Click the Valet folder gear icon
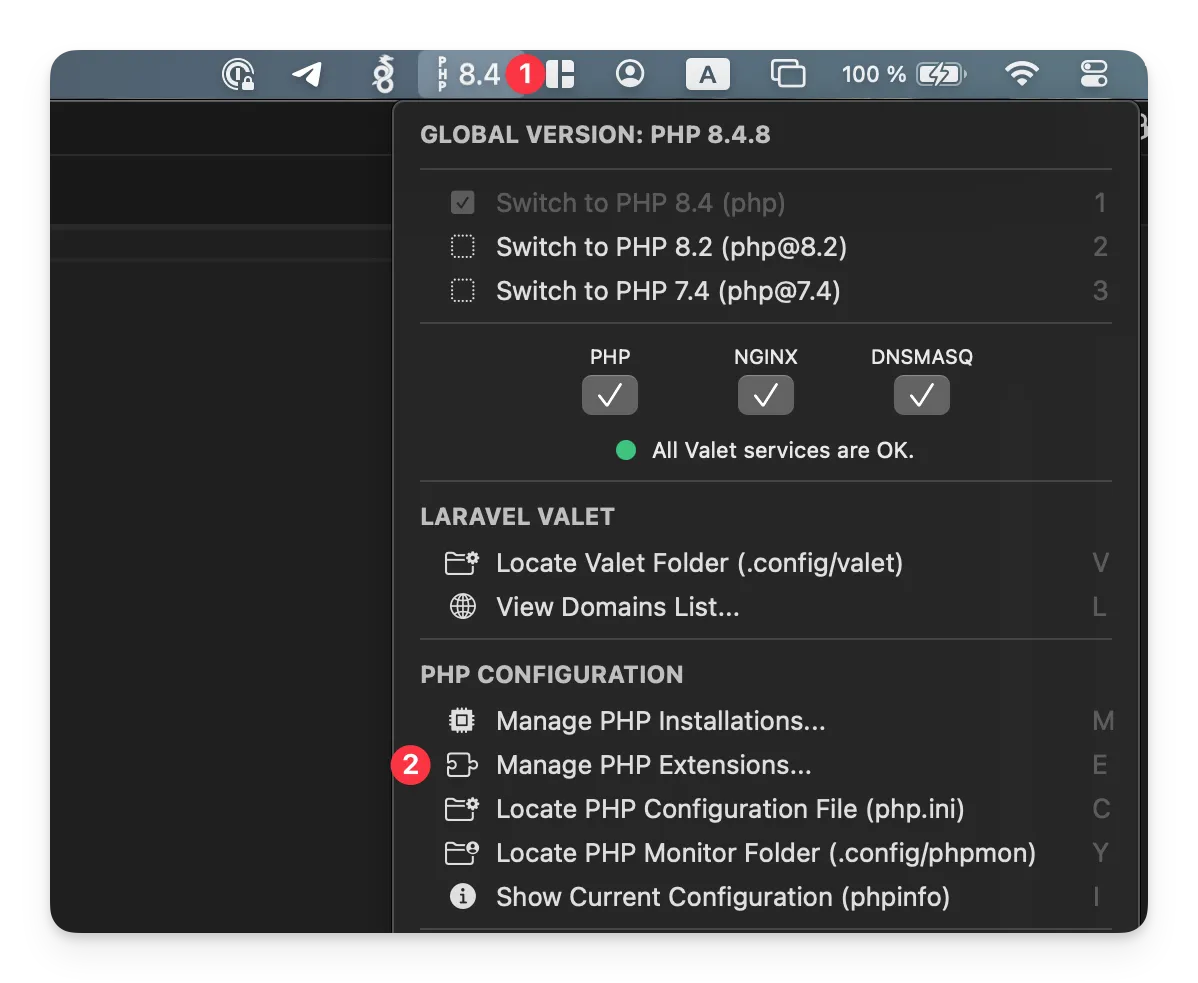 click(462, 563)
